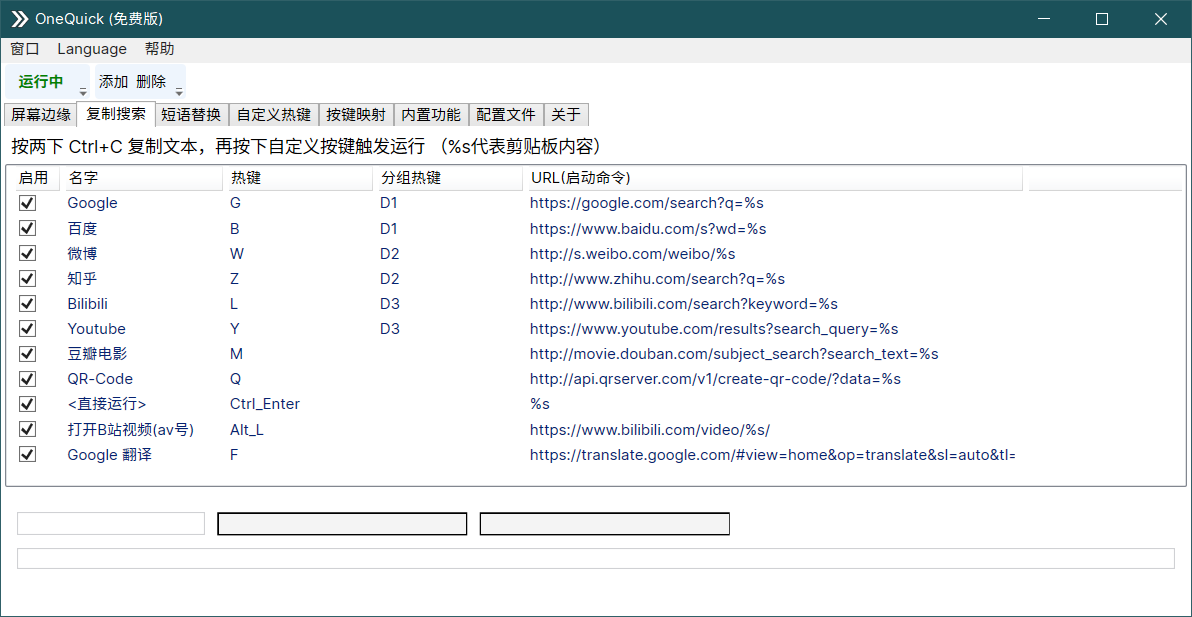Open the 短语替换 tab
Viewport: 1192px width, 617px height.
click(x=190, y=114)
